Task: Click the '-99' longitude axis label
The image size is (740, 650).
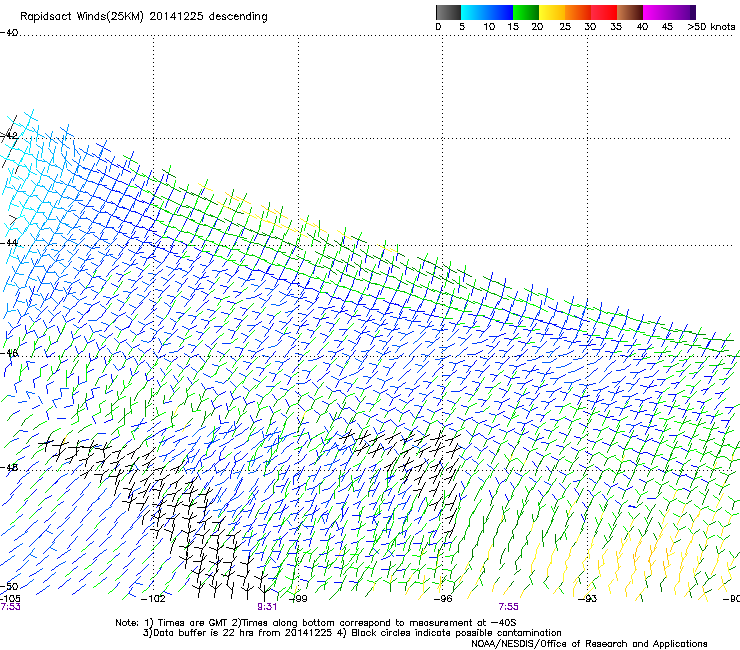Action: click(x=298, y=599)
